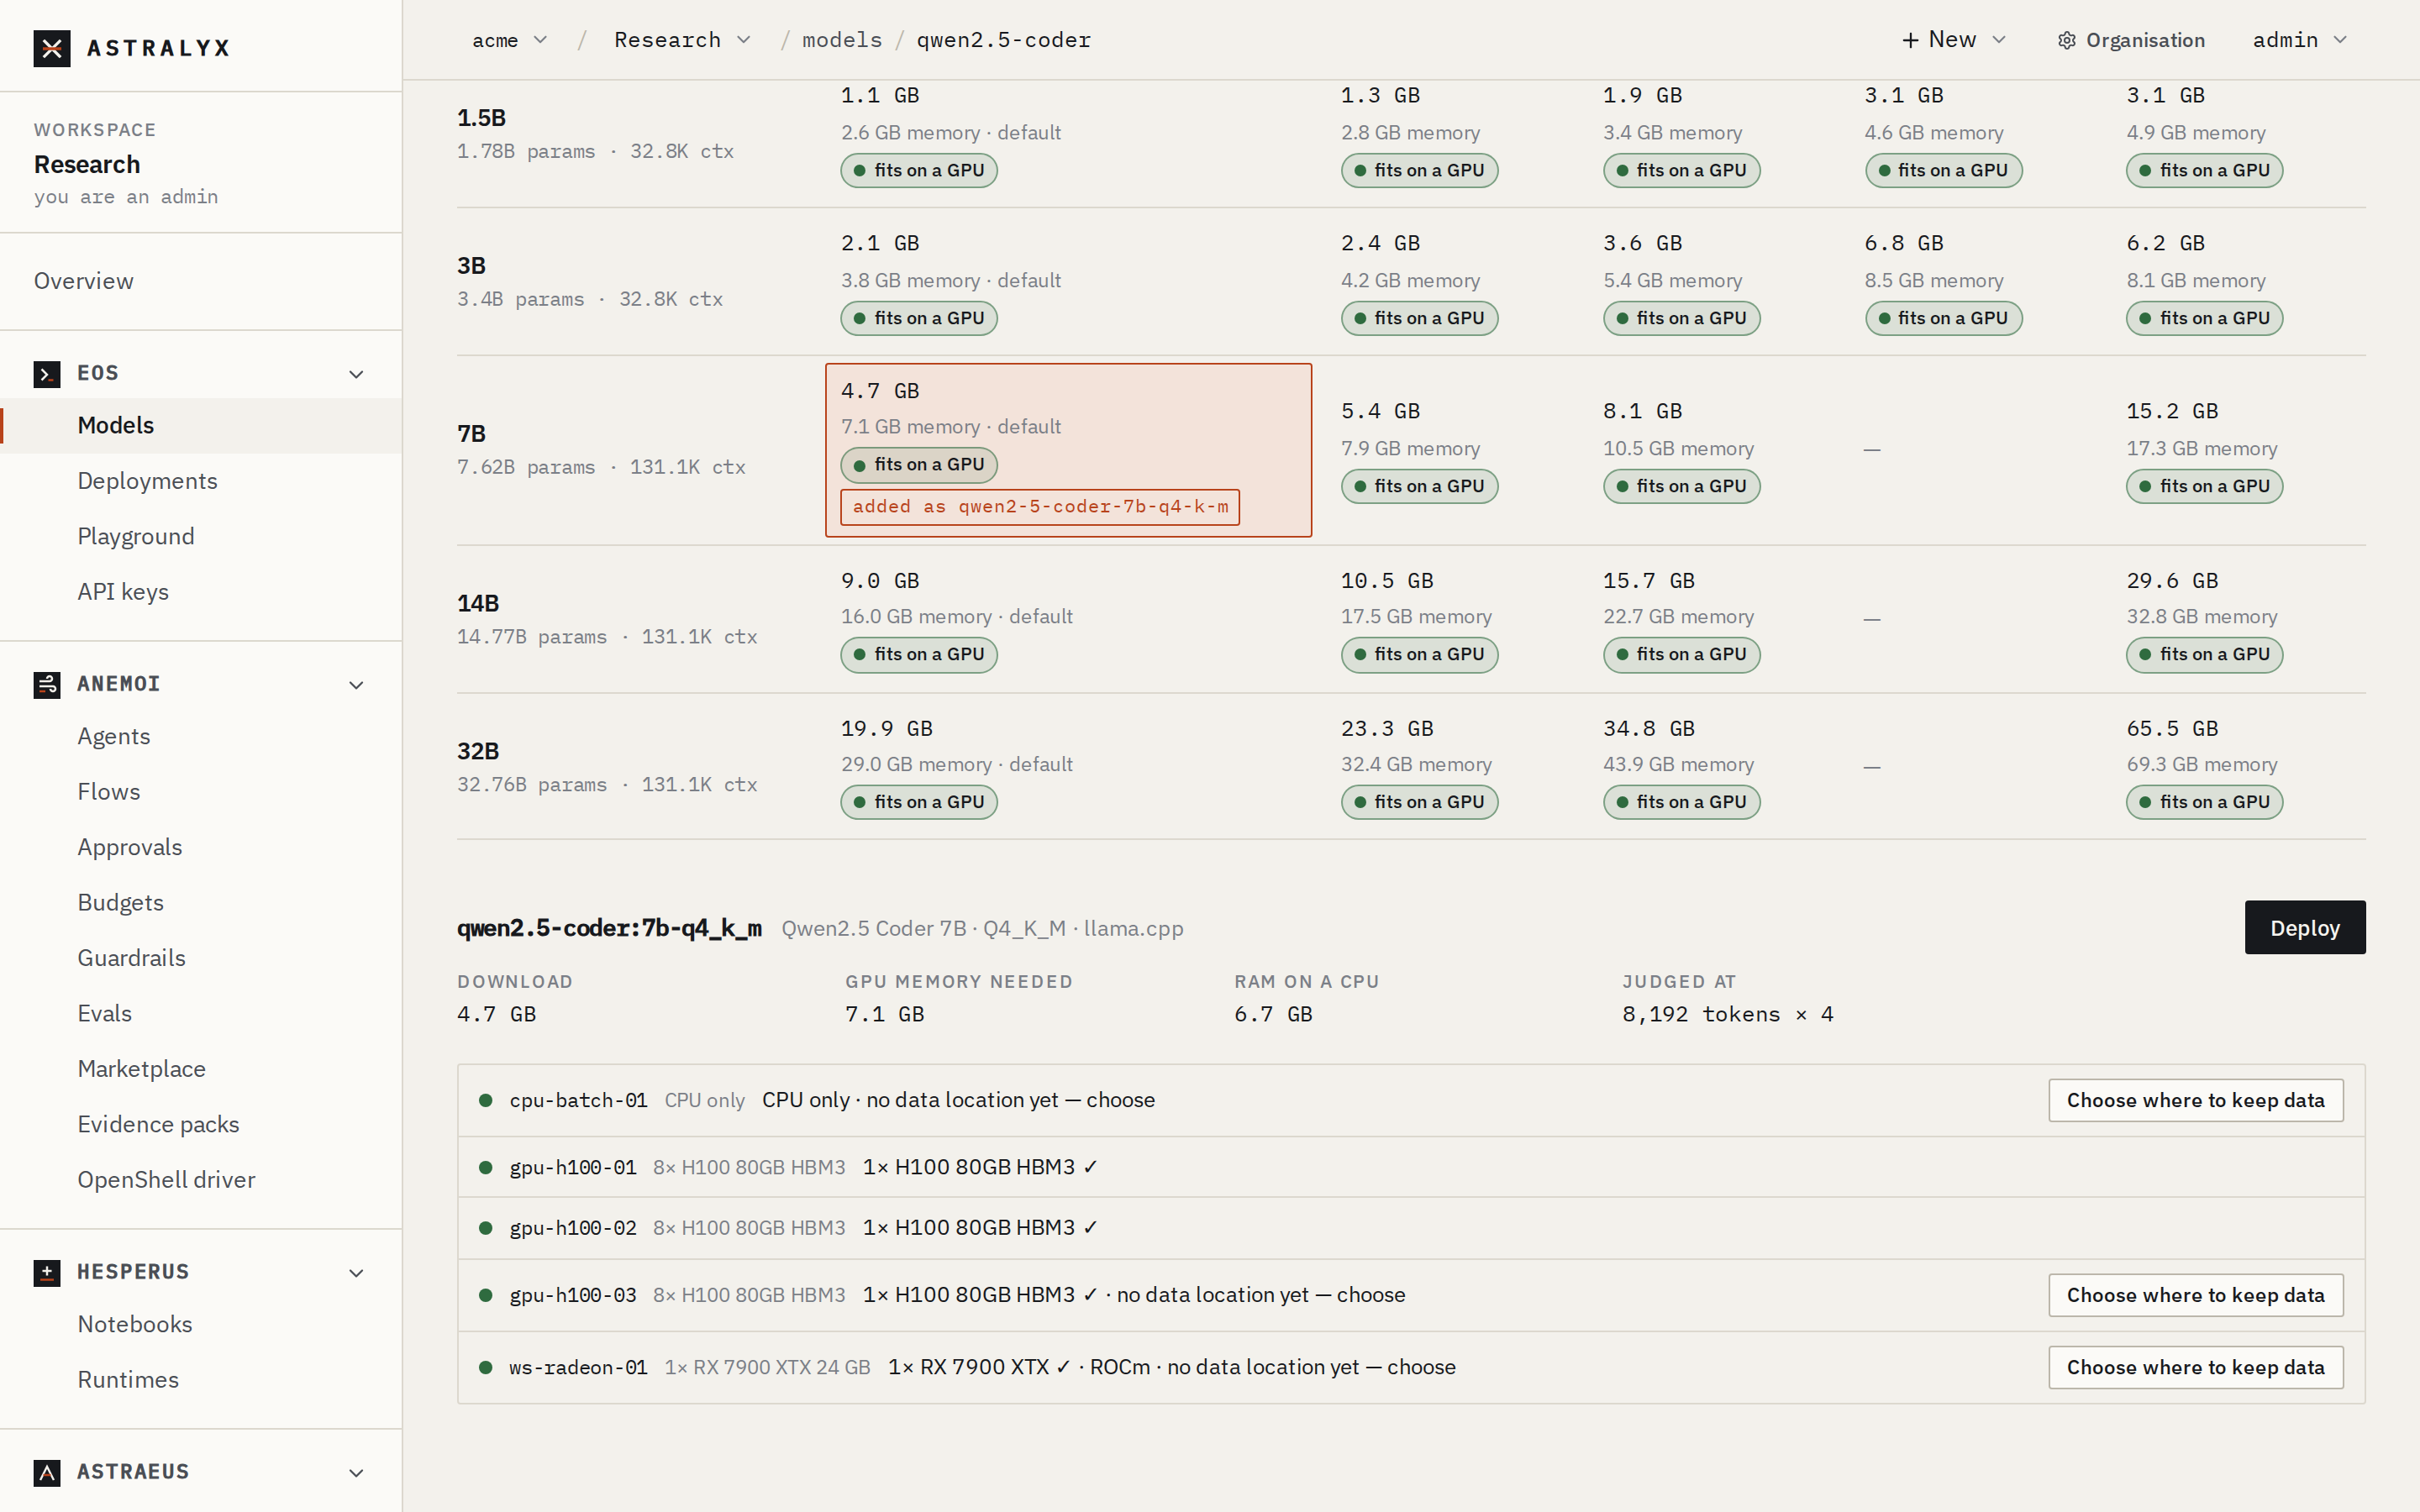Image resolution: width=2420 pixels, height=1512 pixels.
Task: Click the Hesperus section icon
Action: click(x=47, y=1273)
